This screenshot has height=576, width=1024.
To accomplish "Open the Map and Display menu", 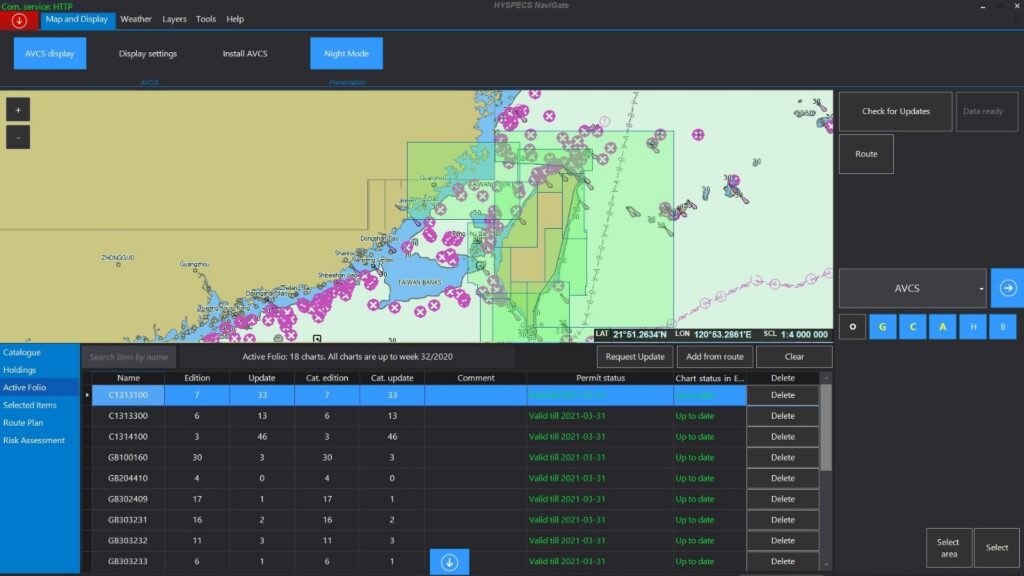I will (x=76, y=20).
